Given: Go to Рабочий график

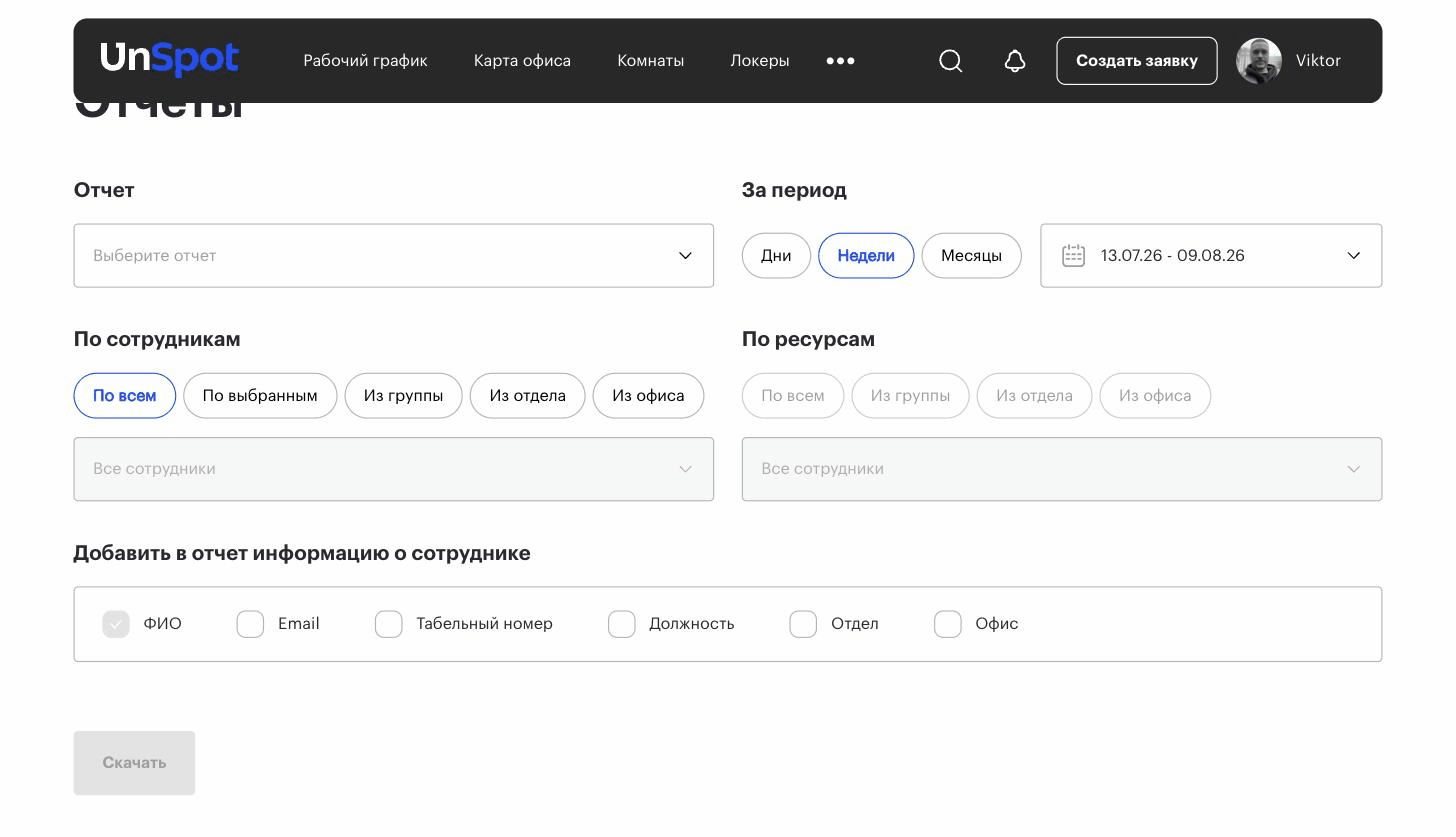Looking at the screenshot, I should coord(365,61).
